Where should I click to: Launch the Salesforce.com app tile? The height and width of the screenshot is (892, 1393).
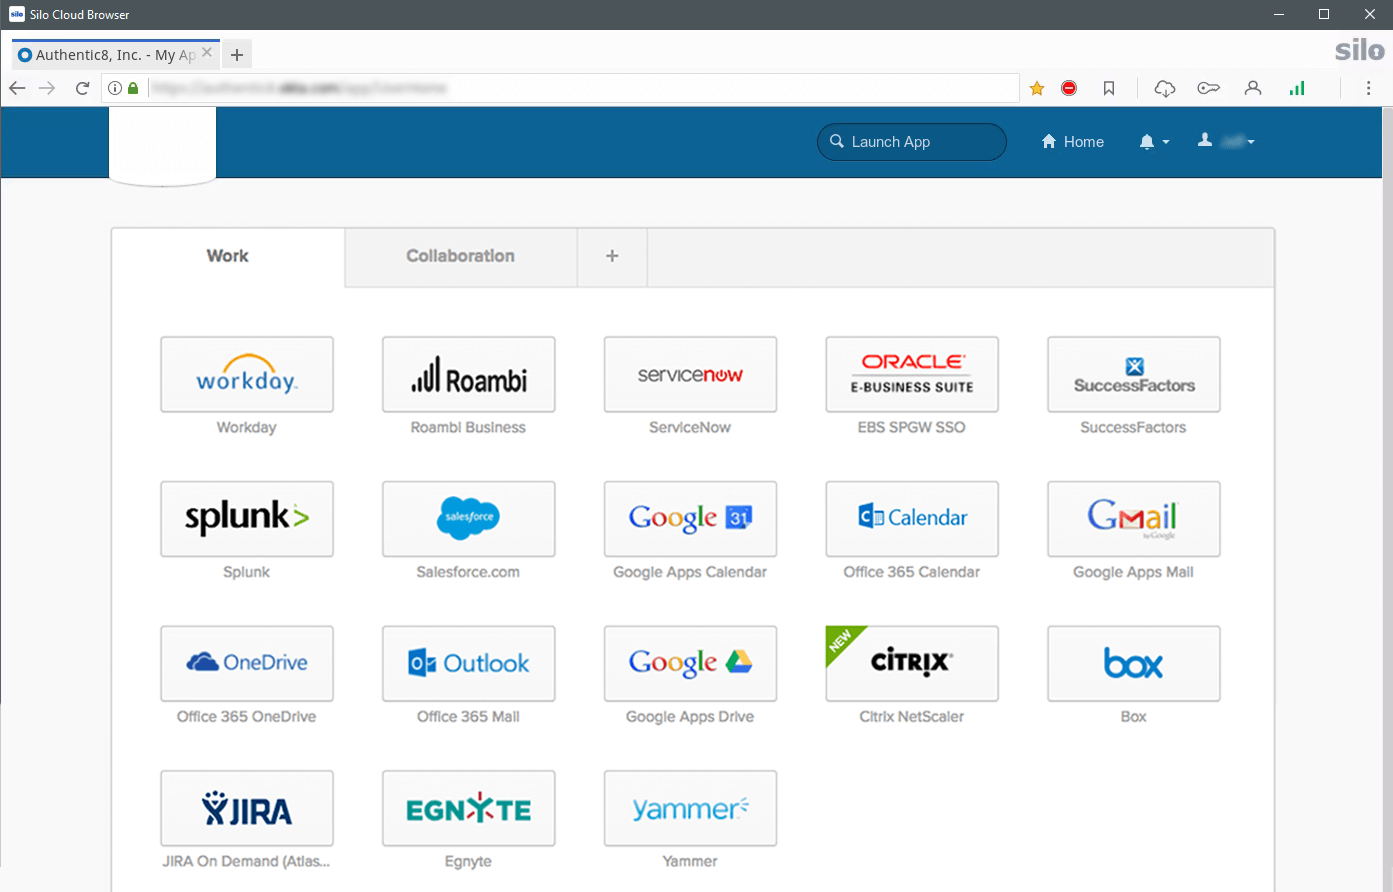pyautogui.click(x=469, y=519)
